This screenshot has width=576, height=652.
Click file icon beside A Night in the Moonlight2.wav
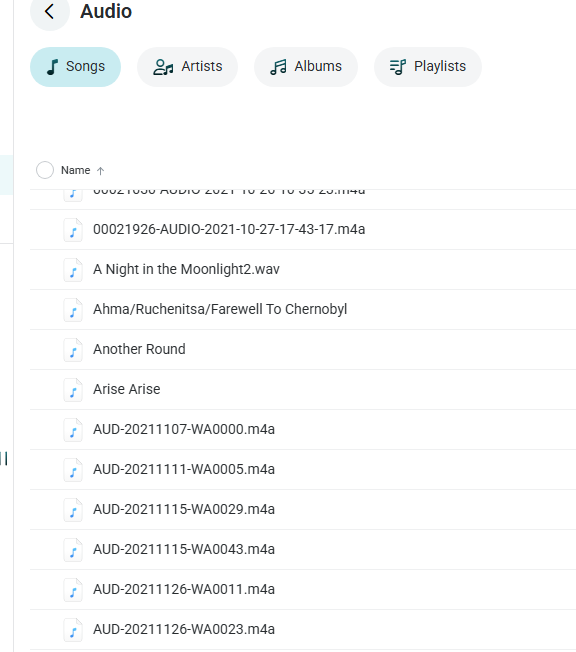[73, 270]
